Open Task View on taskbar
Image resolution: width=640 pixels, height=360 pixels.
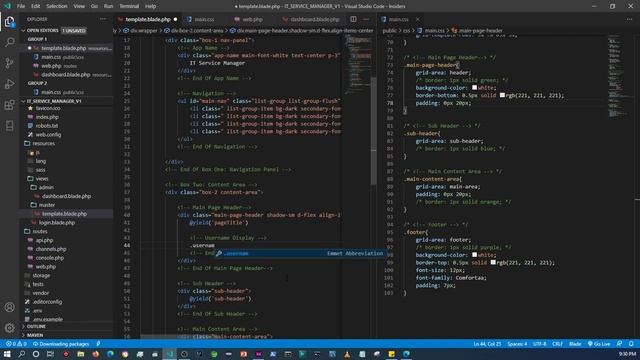[x=50, y=354]
